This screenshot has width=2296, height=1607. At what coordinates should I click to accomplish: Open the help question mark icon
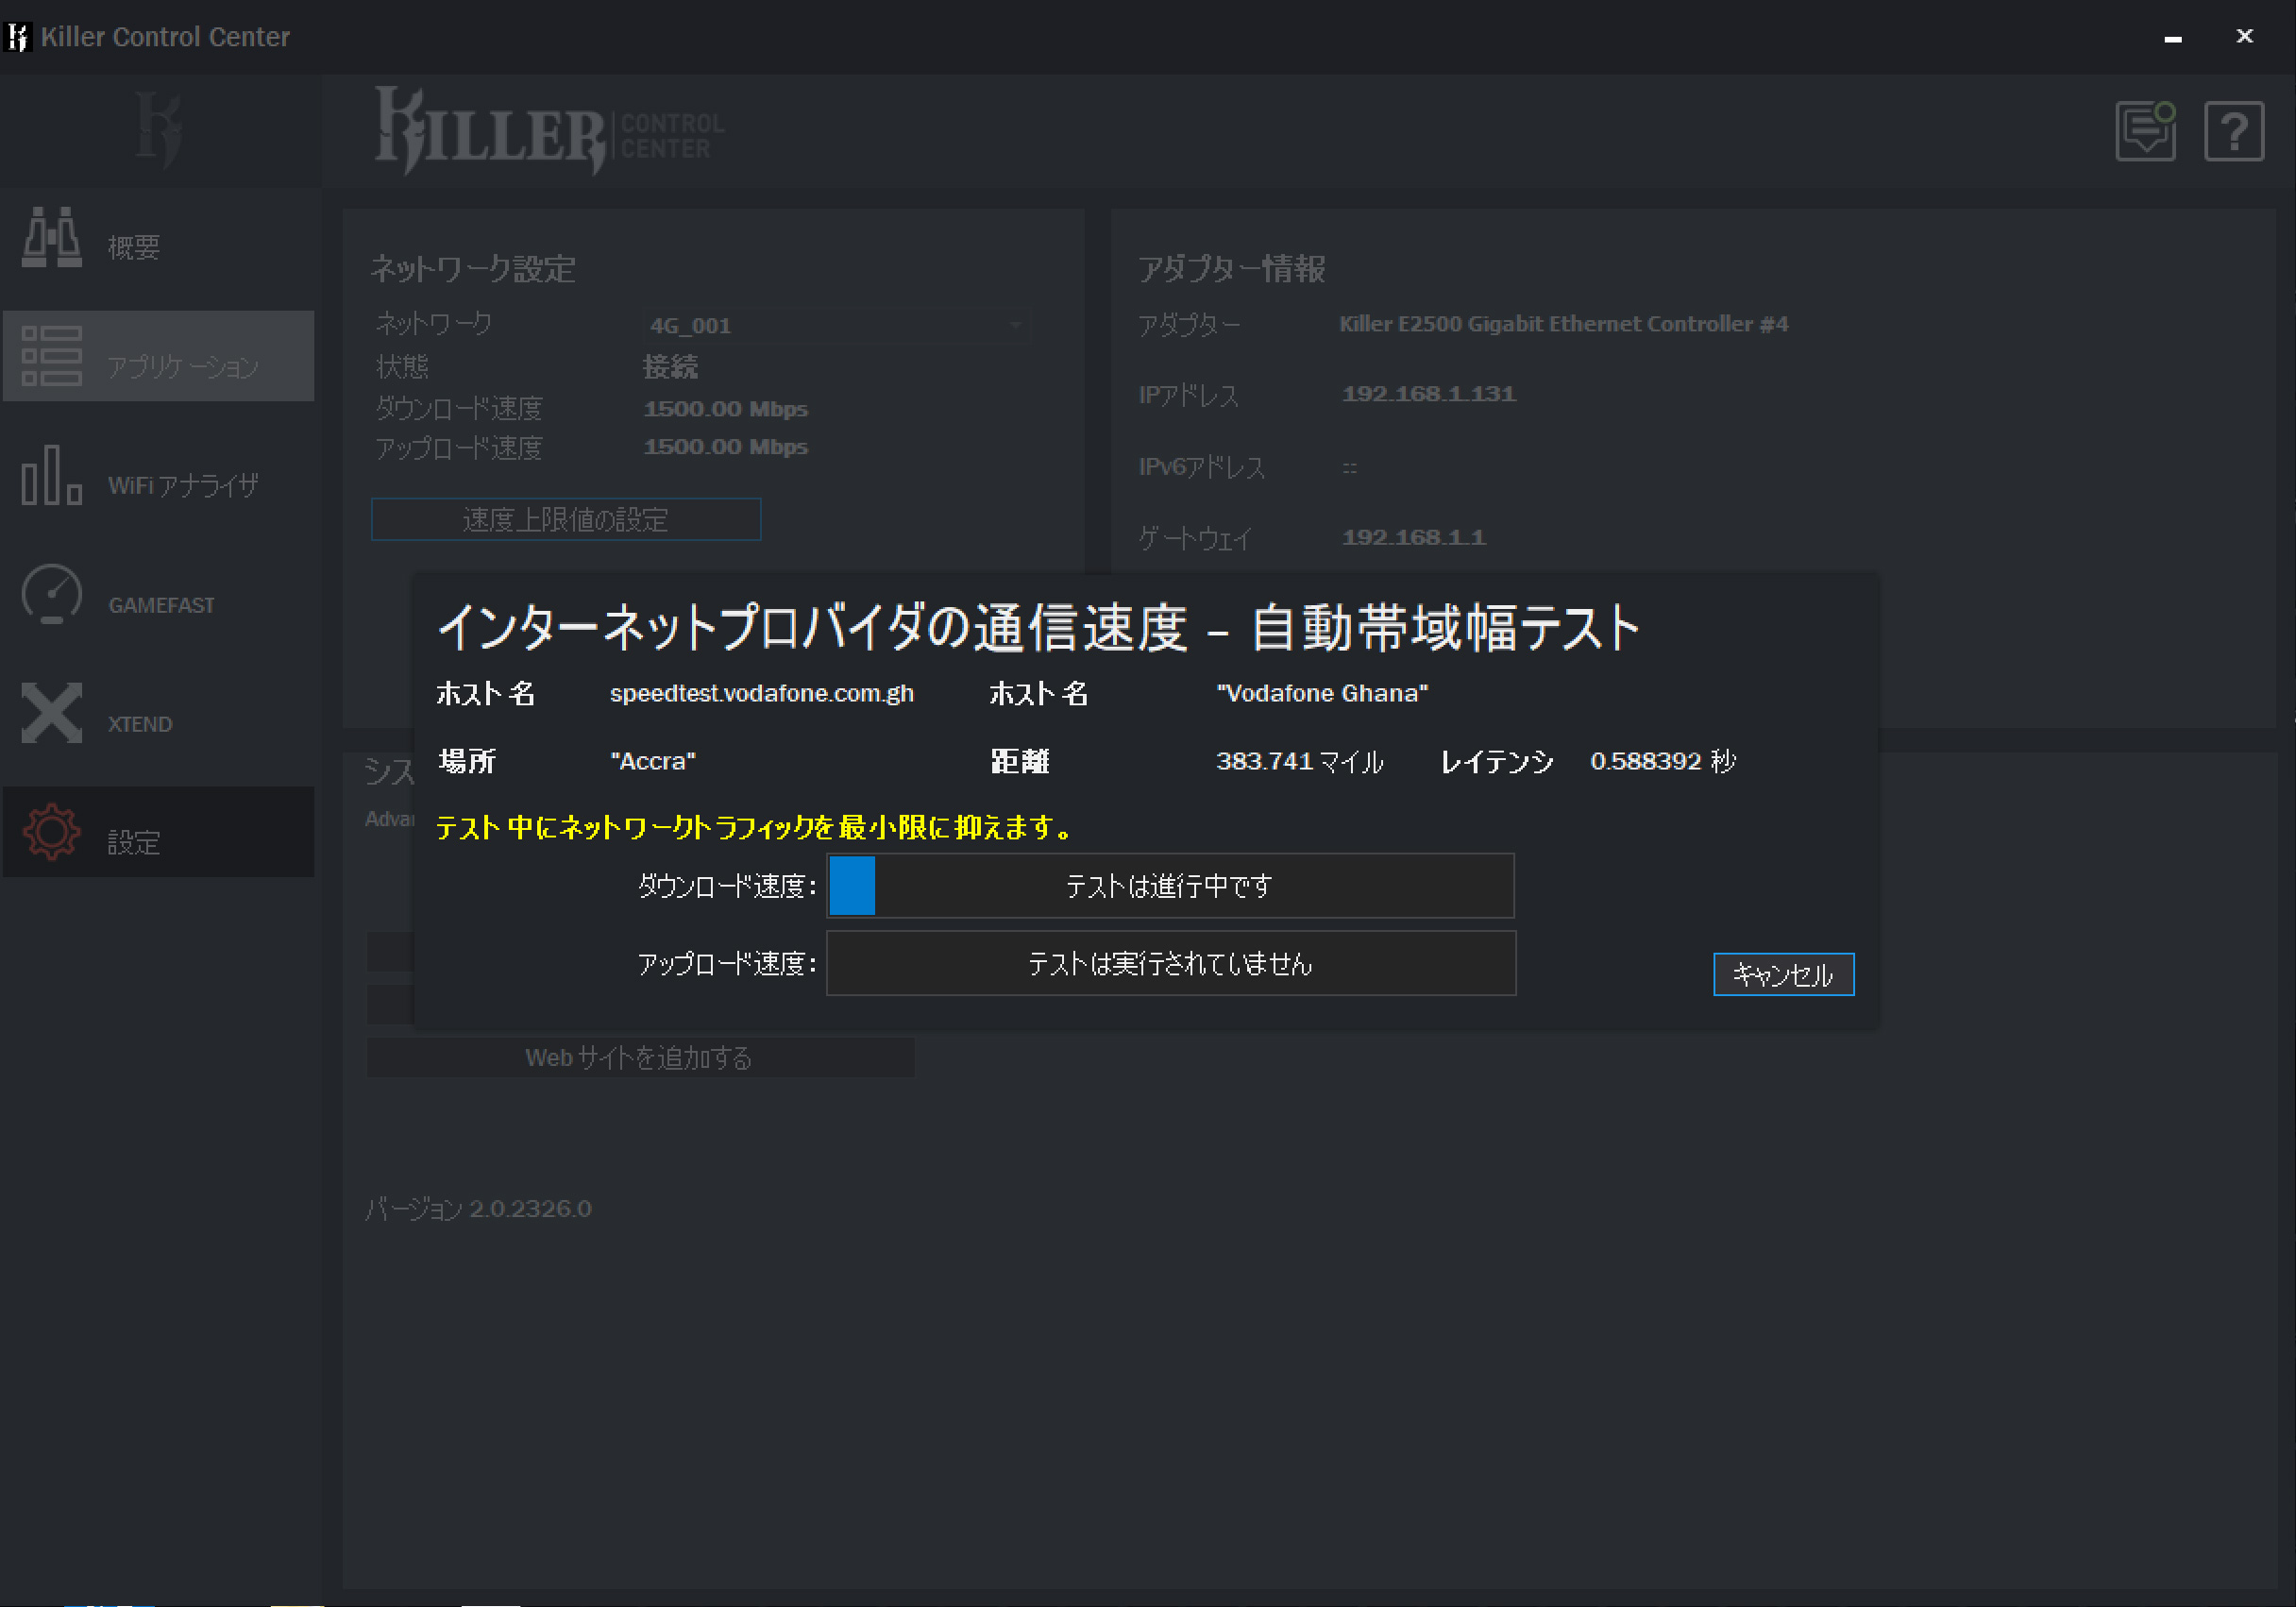(2233, 130)
